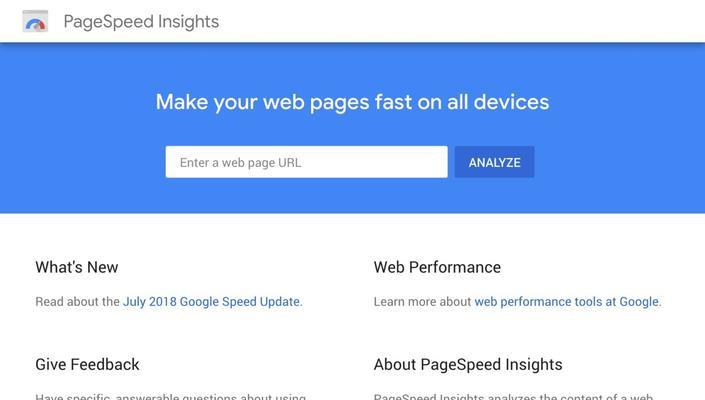Click the ANALYZE button
Image resolution: width=705 pixels, height=400 pixels.
(495, 162)
